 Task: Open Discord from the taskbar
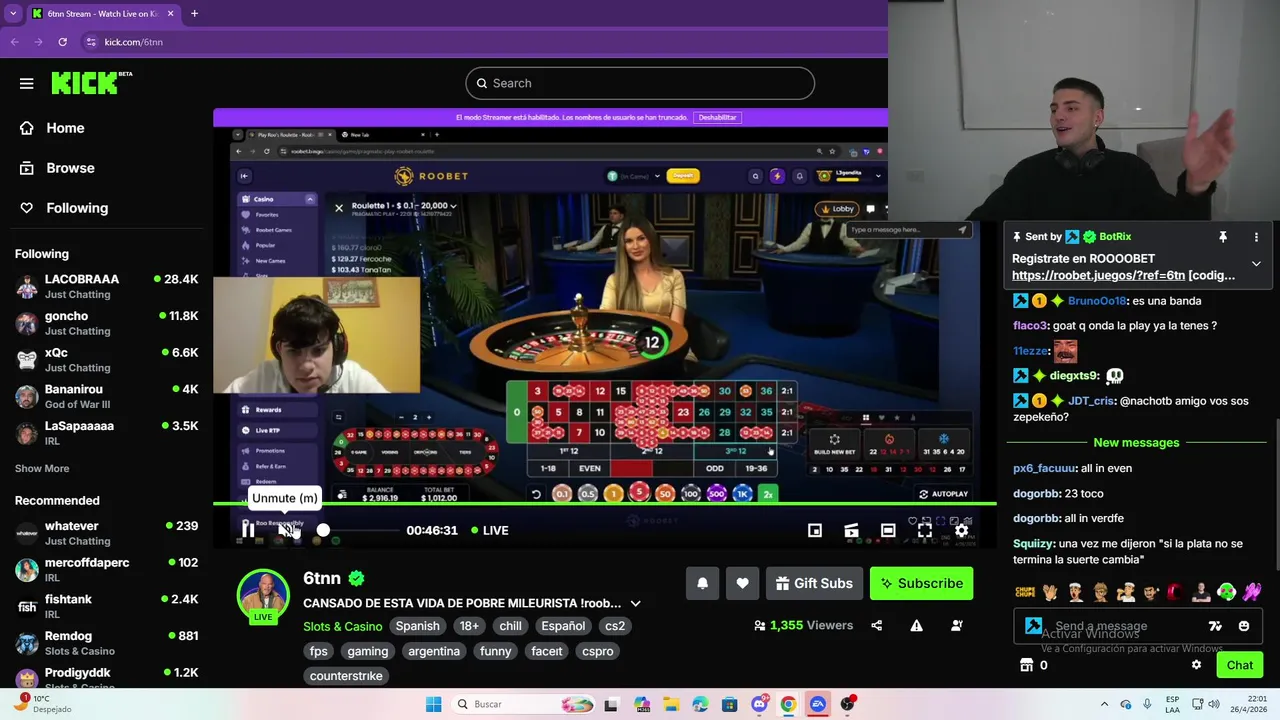point(759,704)
